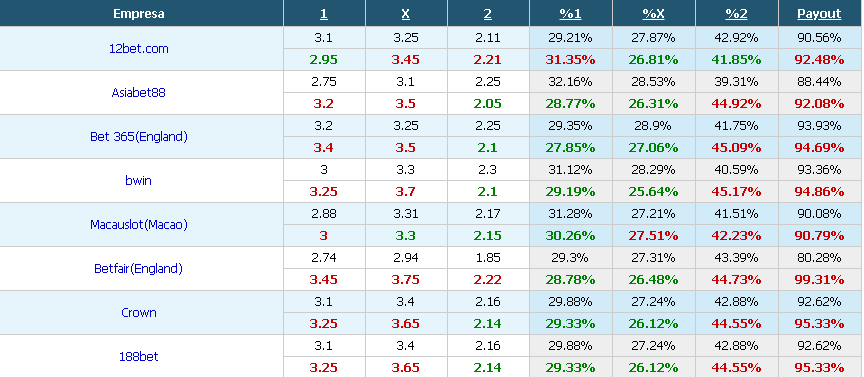Screen dimensions: 864x377
Task: Open the bwin bookmaker link
Action: click(x=138, y=180)
